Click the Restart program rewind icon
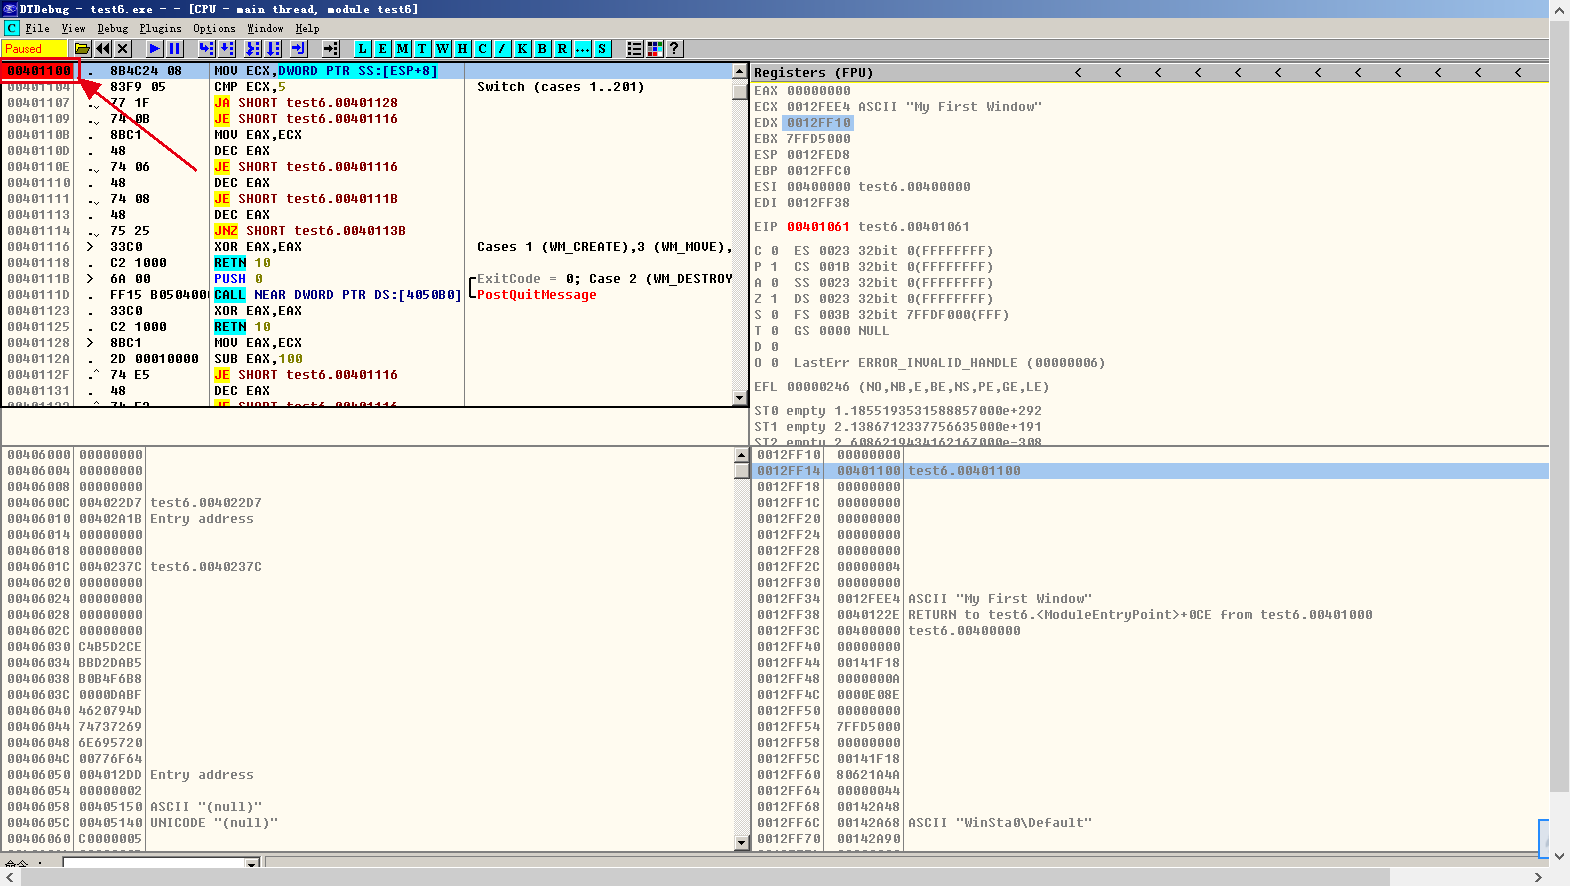The image size is (1570, 886). coord(103,48)
